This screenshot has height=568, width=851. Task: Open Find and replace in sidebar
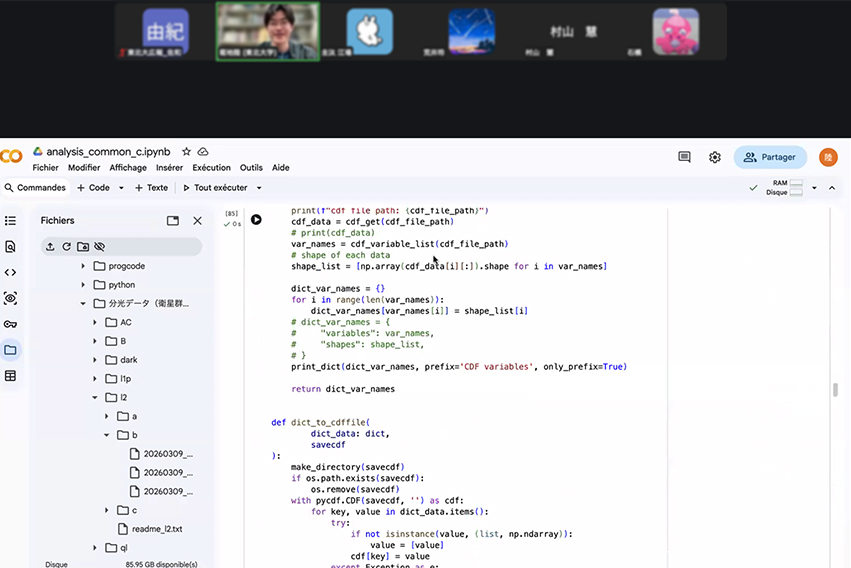click(10, 246)
